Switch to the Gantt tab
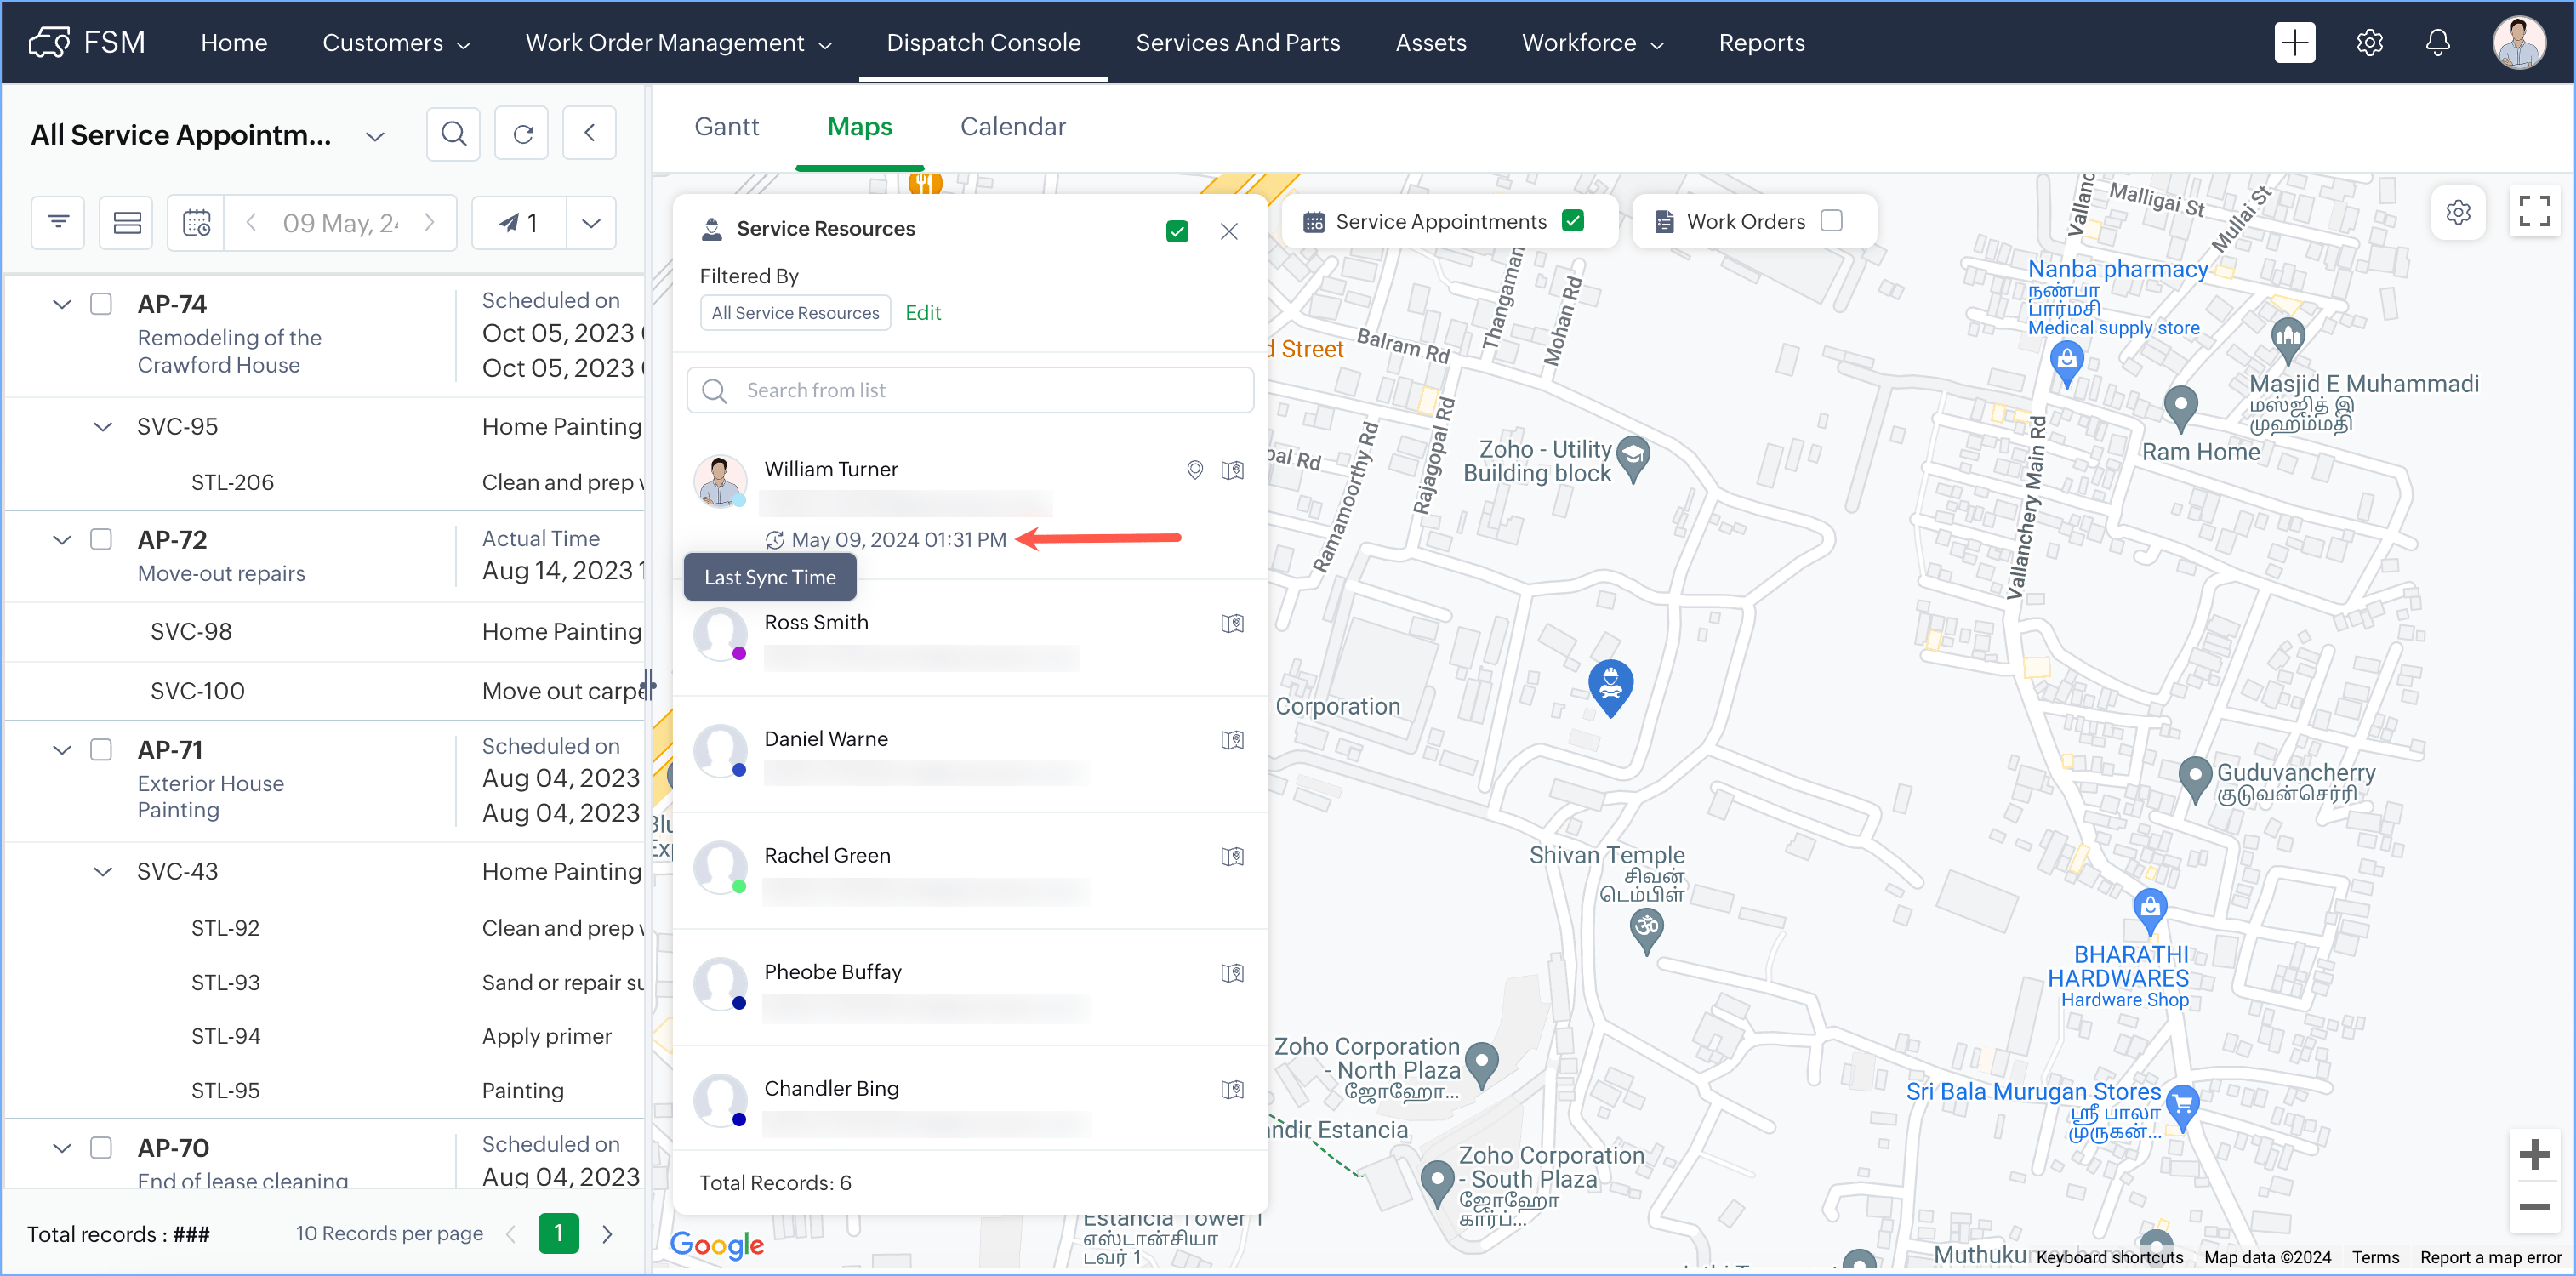This screenshot has height=1276, width=2576. [x=726, y=126]
